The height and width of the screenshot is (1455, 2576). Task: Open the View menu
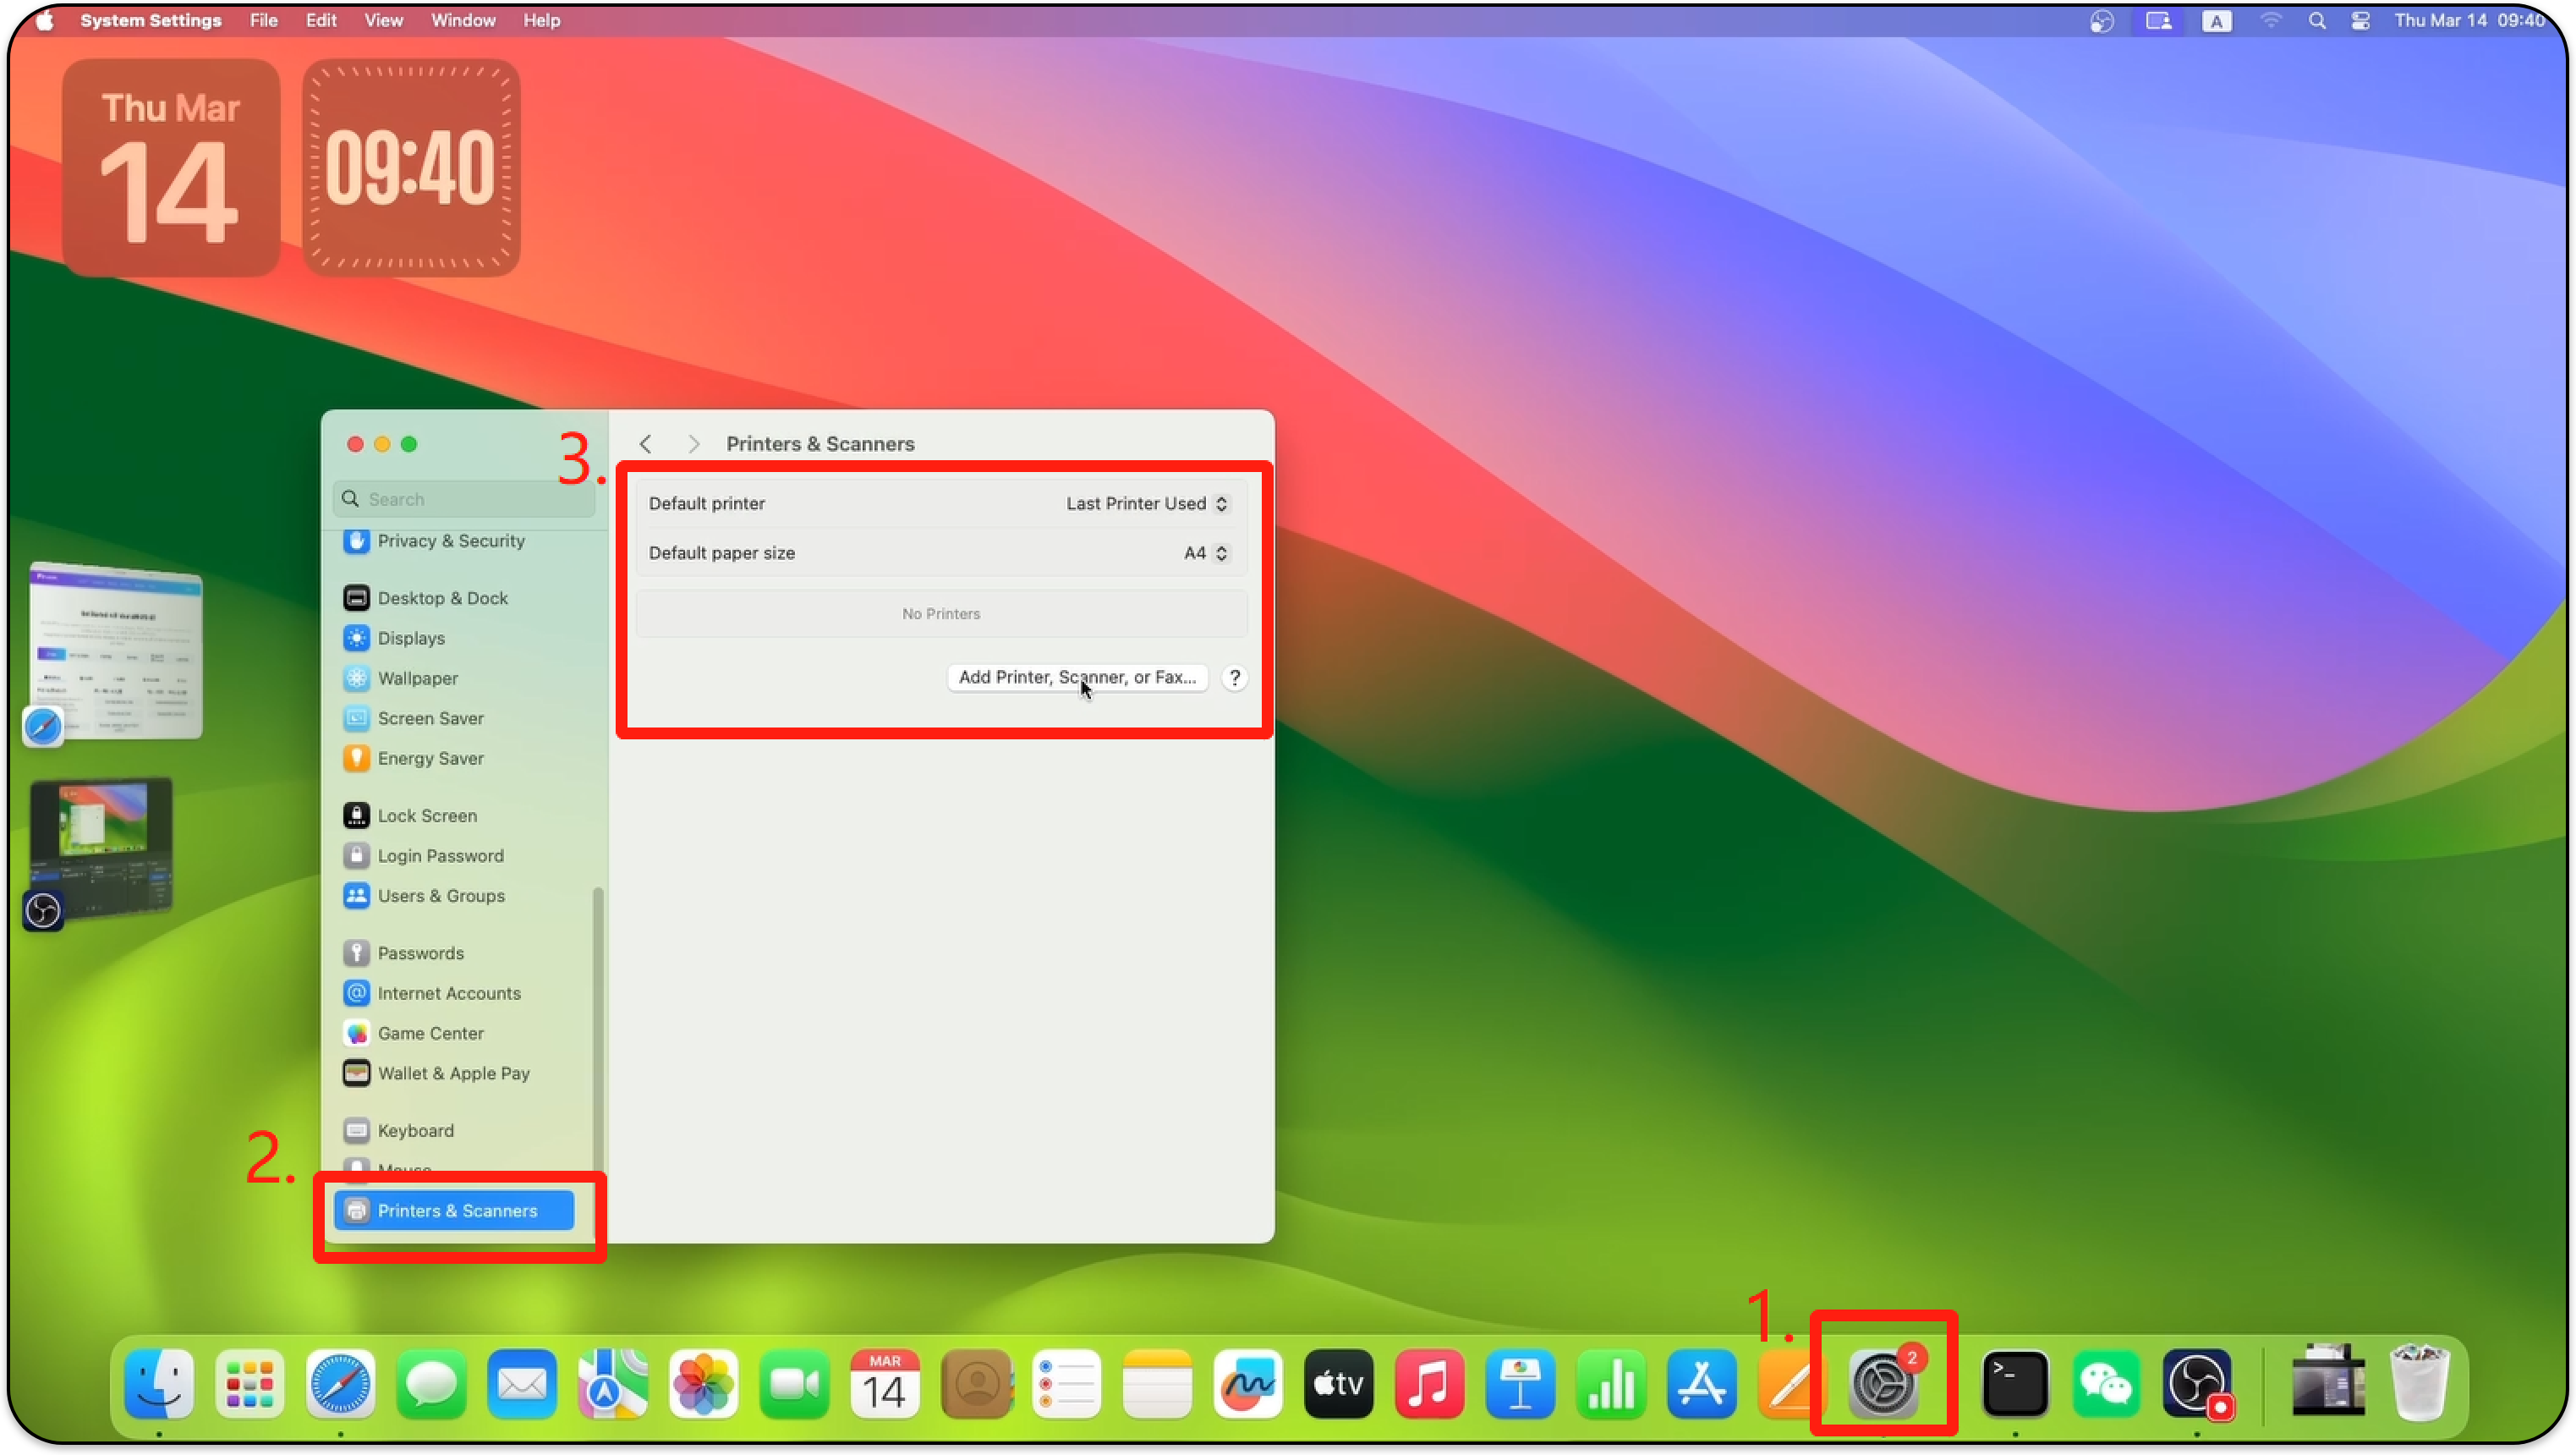[383, 21]
